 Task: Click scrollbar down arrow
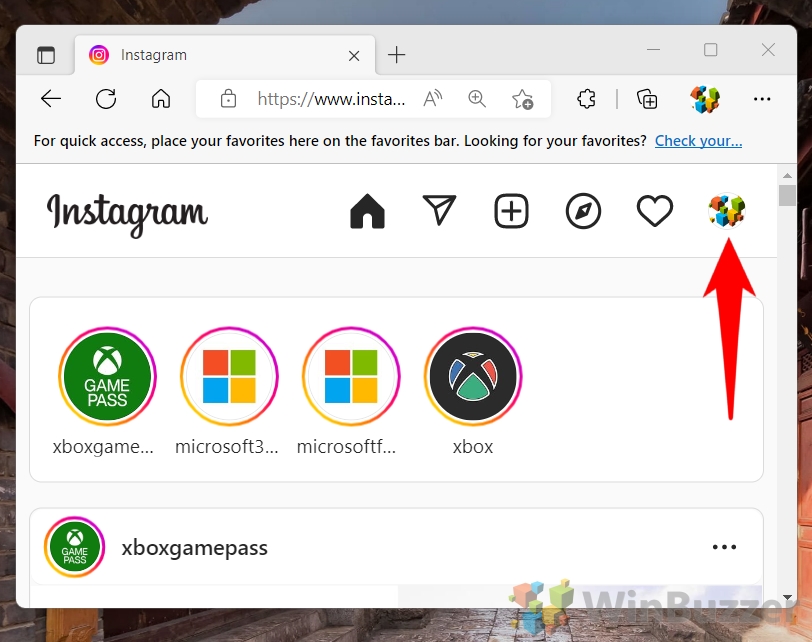pyautogui.click(x=787, y=597)
